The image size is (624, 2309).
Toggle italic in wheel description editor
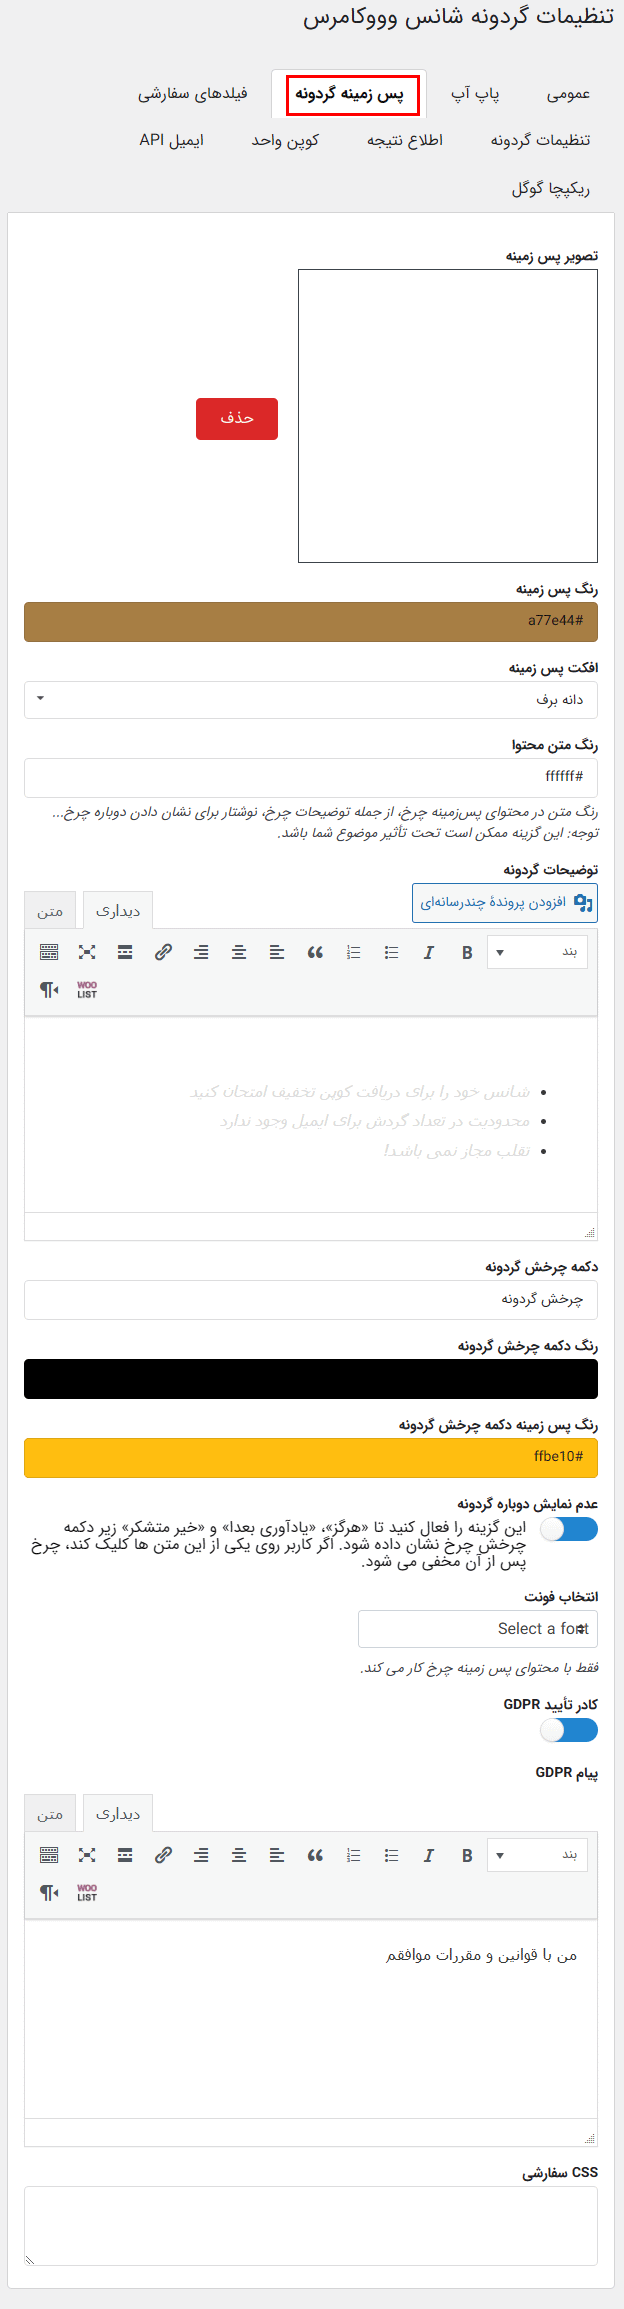[429, 952]
